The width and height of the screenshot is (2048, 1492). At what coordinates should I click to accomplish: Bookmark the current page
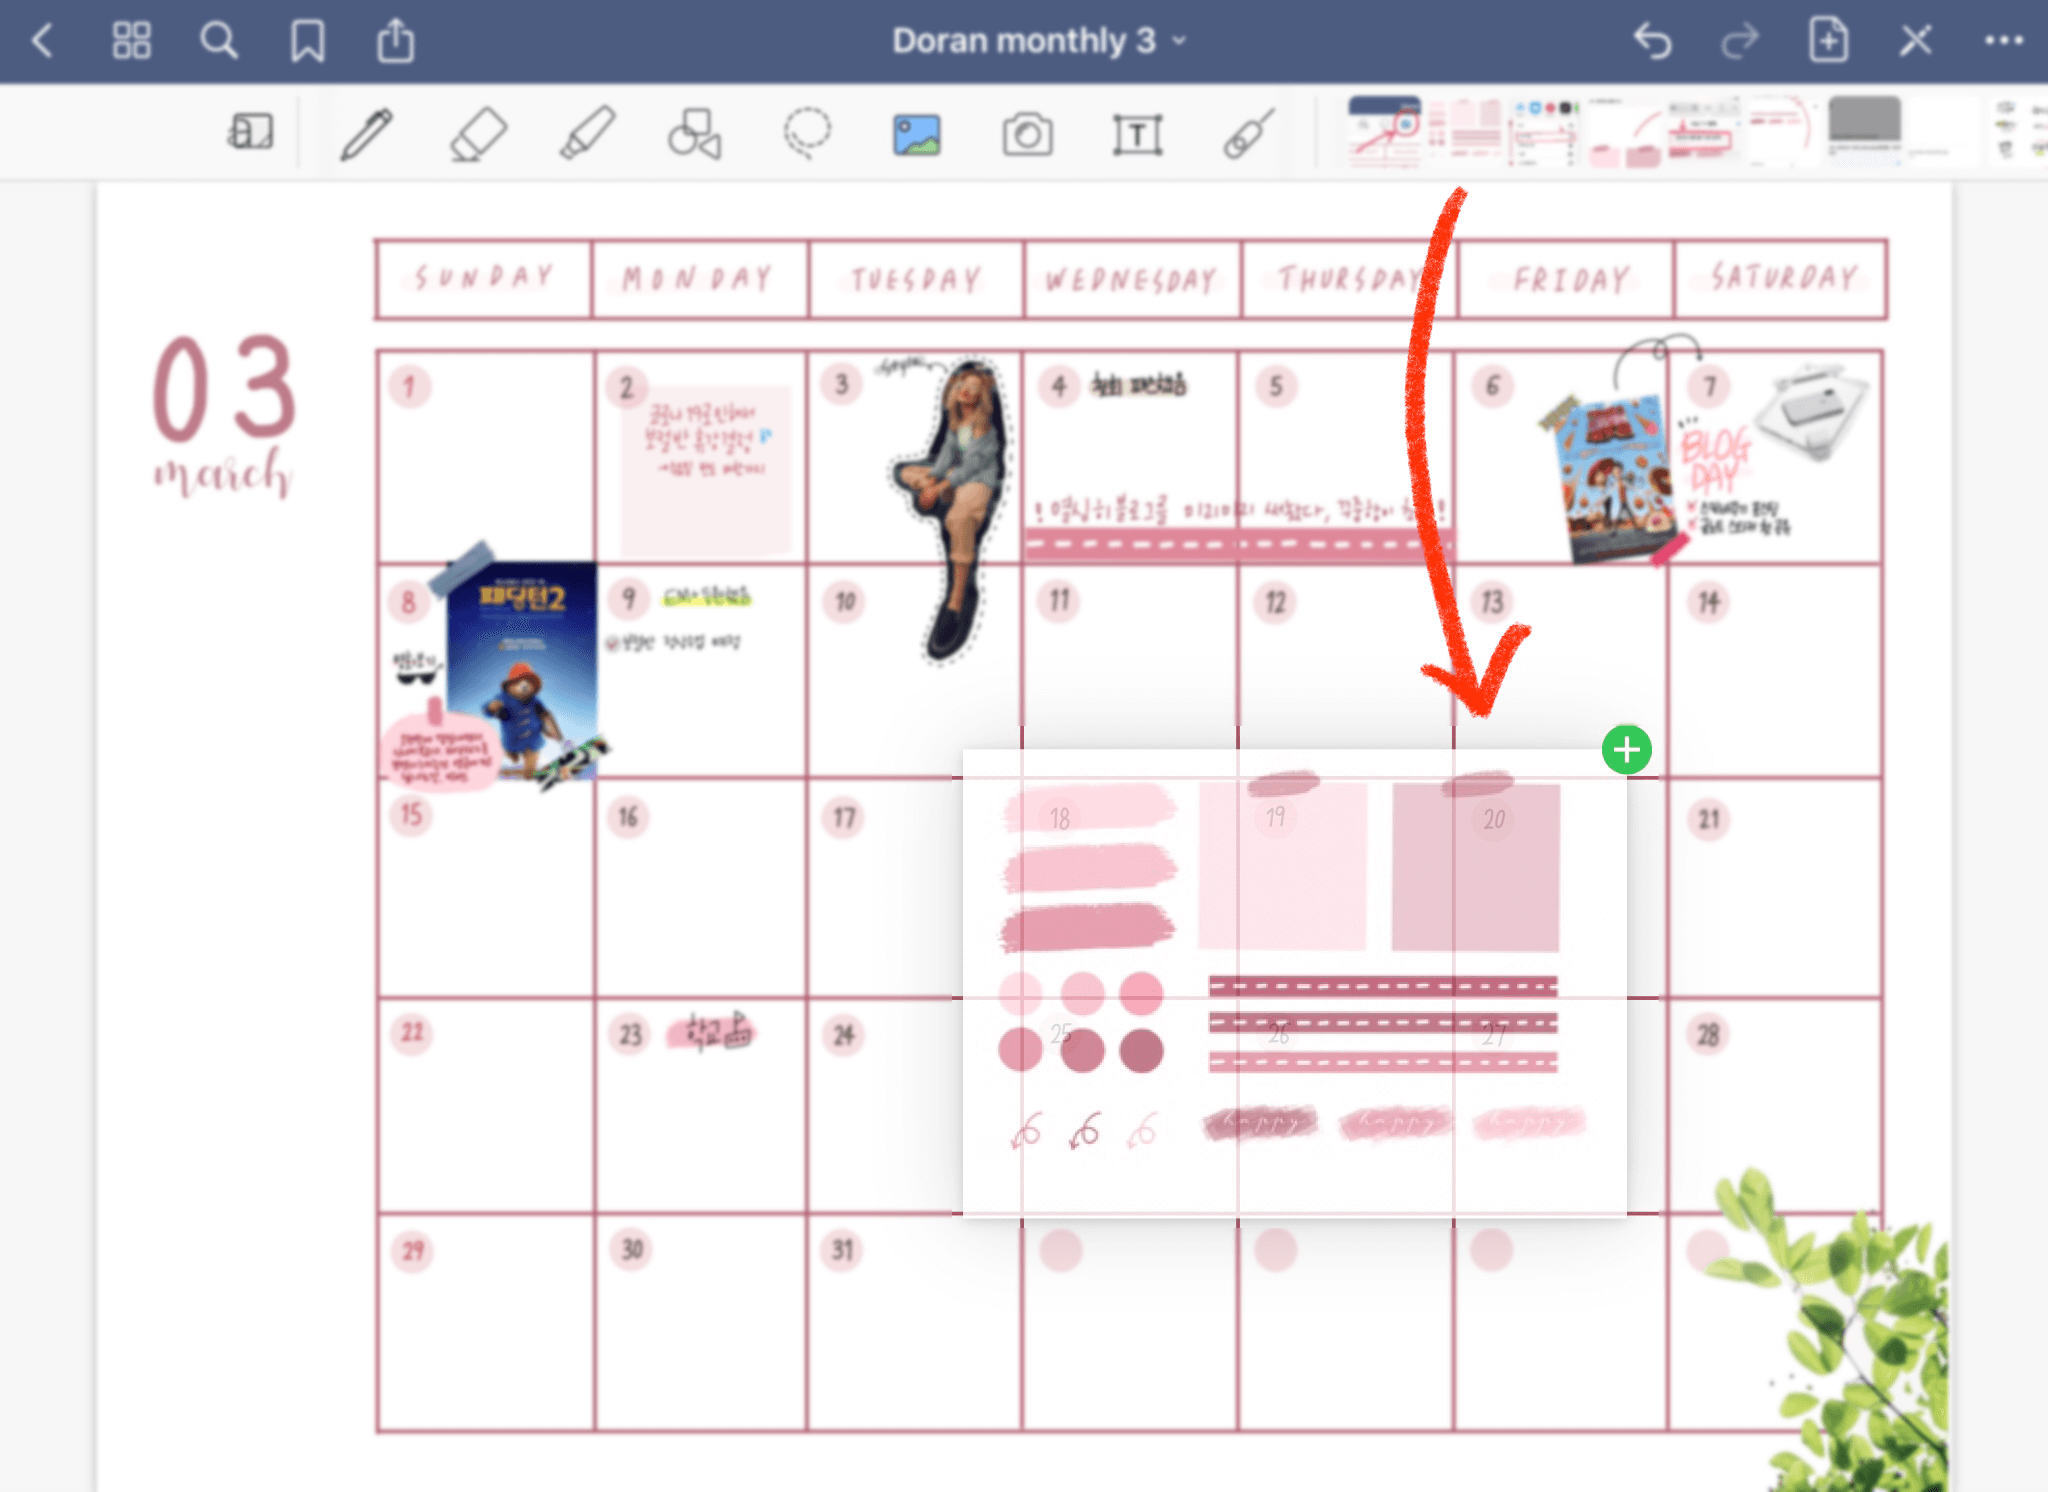[x=307, y=41]
